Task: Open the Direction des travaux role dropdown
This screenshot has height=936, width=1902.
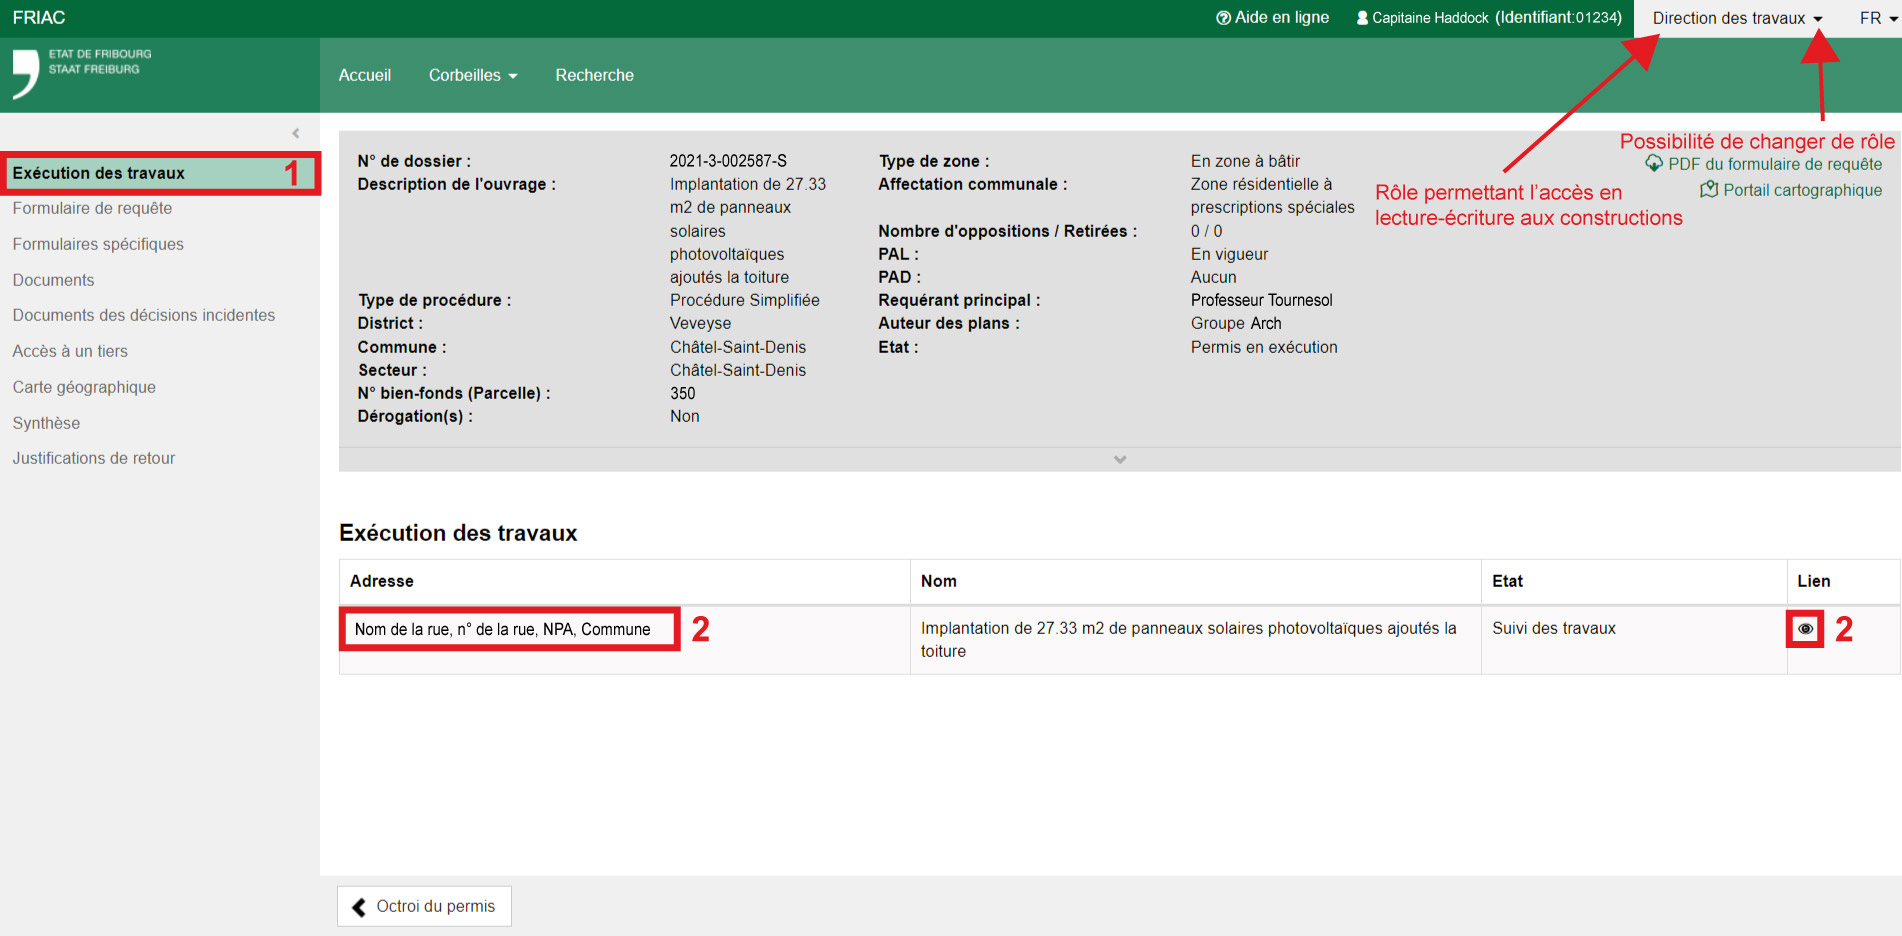Action: (1737, 18)
